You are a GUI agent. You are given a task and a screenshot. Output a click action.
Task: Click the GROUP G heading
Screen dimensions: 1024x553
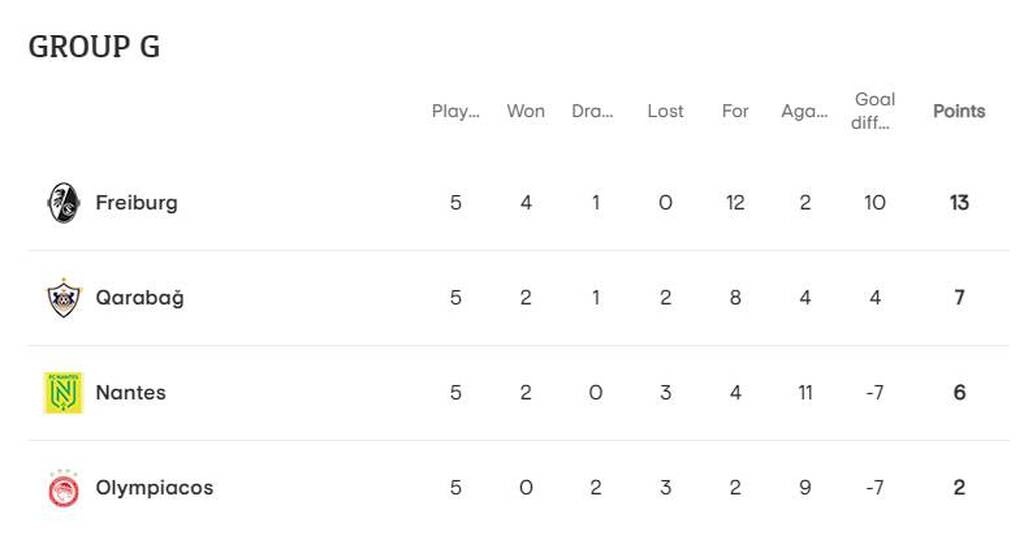click(x=94, y=47)
